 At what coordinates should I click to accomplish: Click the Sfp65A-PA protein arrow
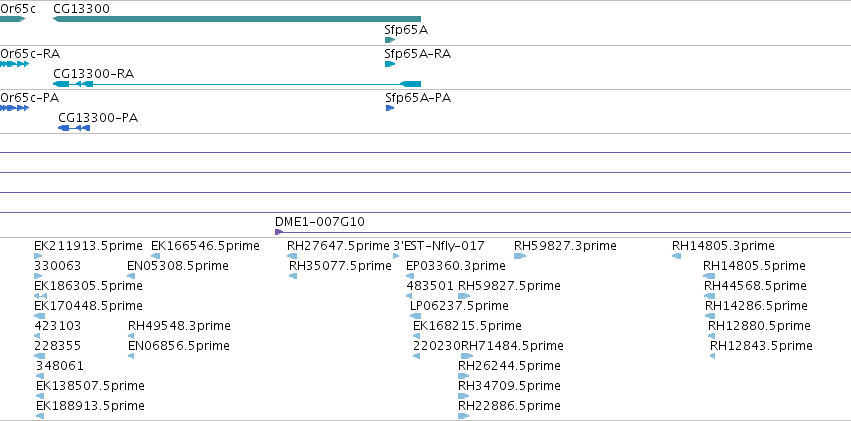(x=390, y=108)
